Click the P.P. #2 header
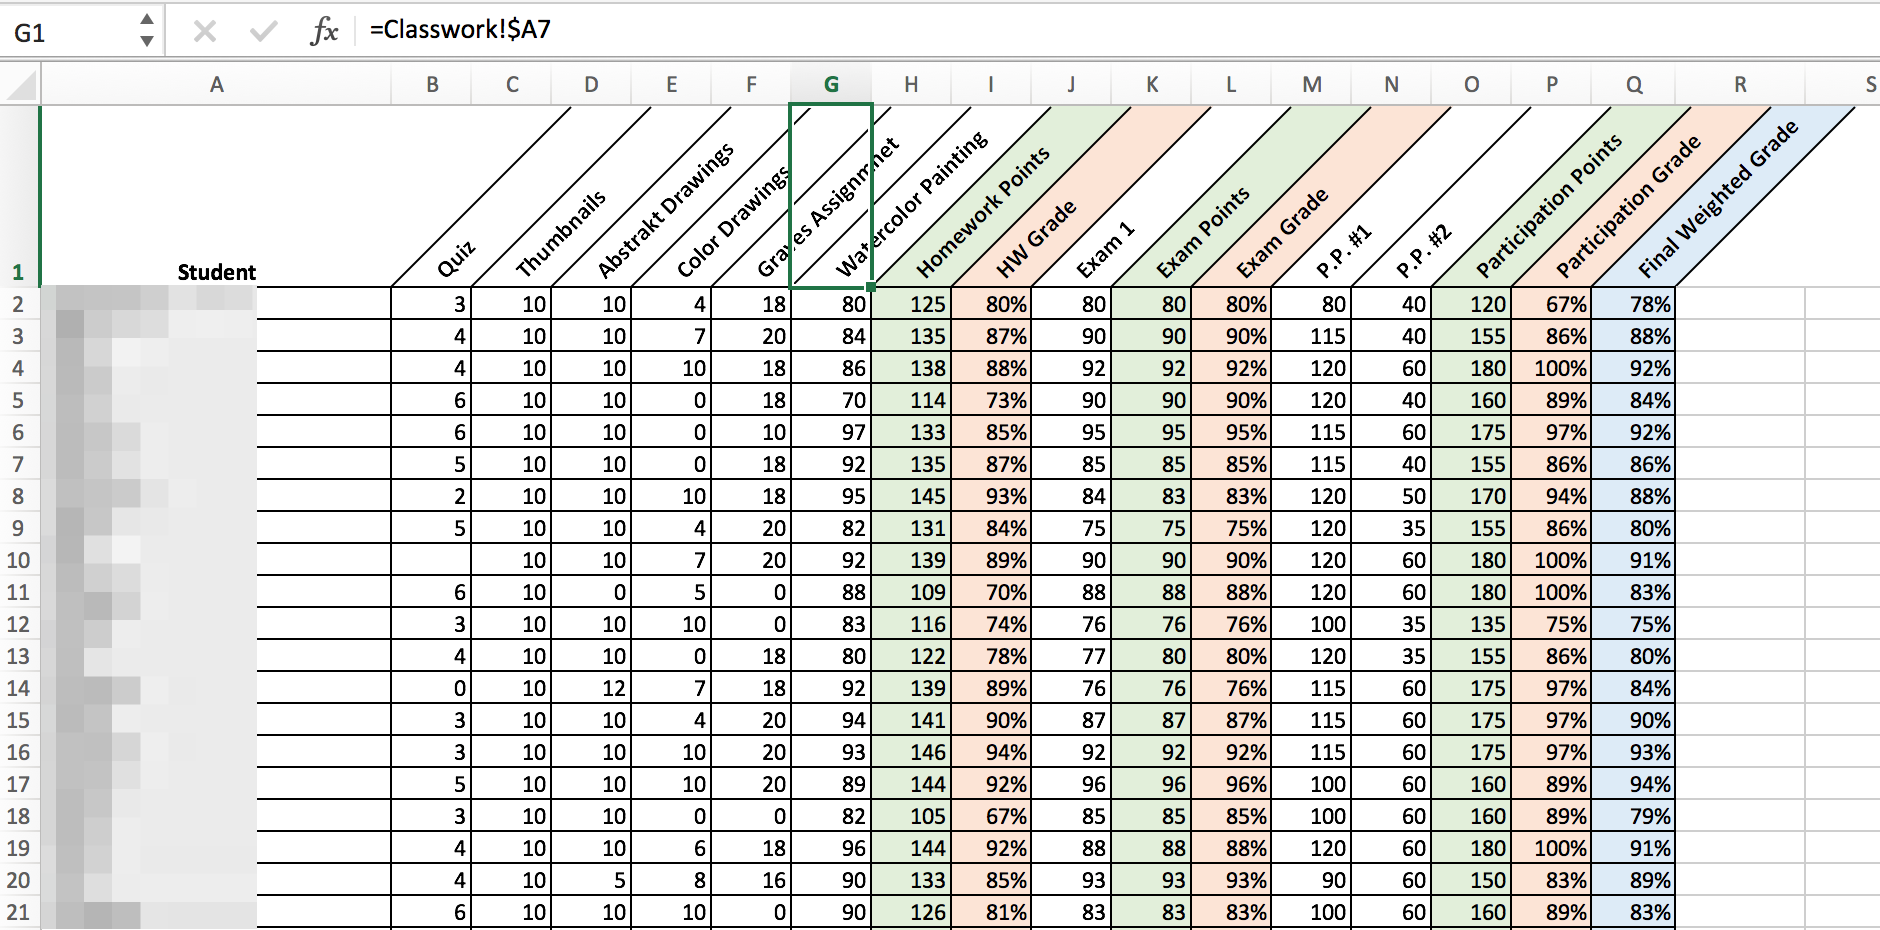The image size is (1880, 930). click(1423, 252)
